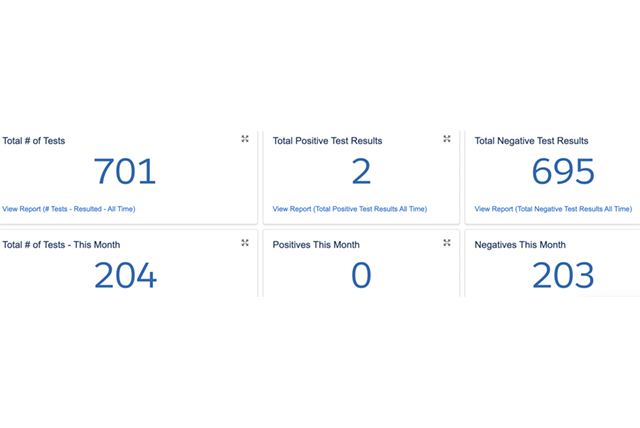Open View Report for # Tests - Resulted
This screenshot has width=640, height=428.
(x=69, y=209)
